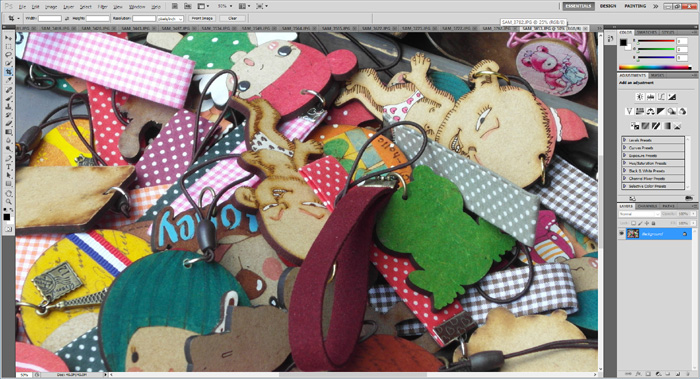Select the Zoom magnifier tool

[8, 202]
